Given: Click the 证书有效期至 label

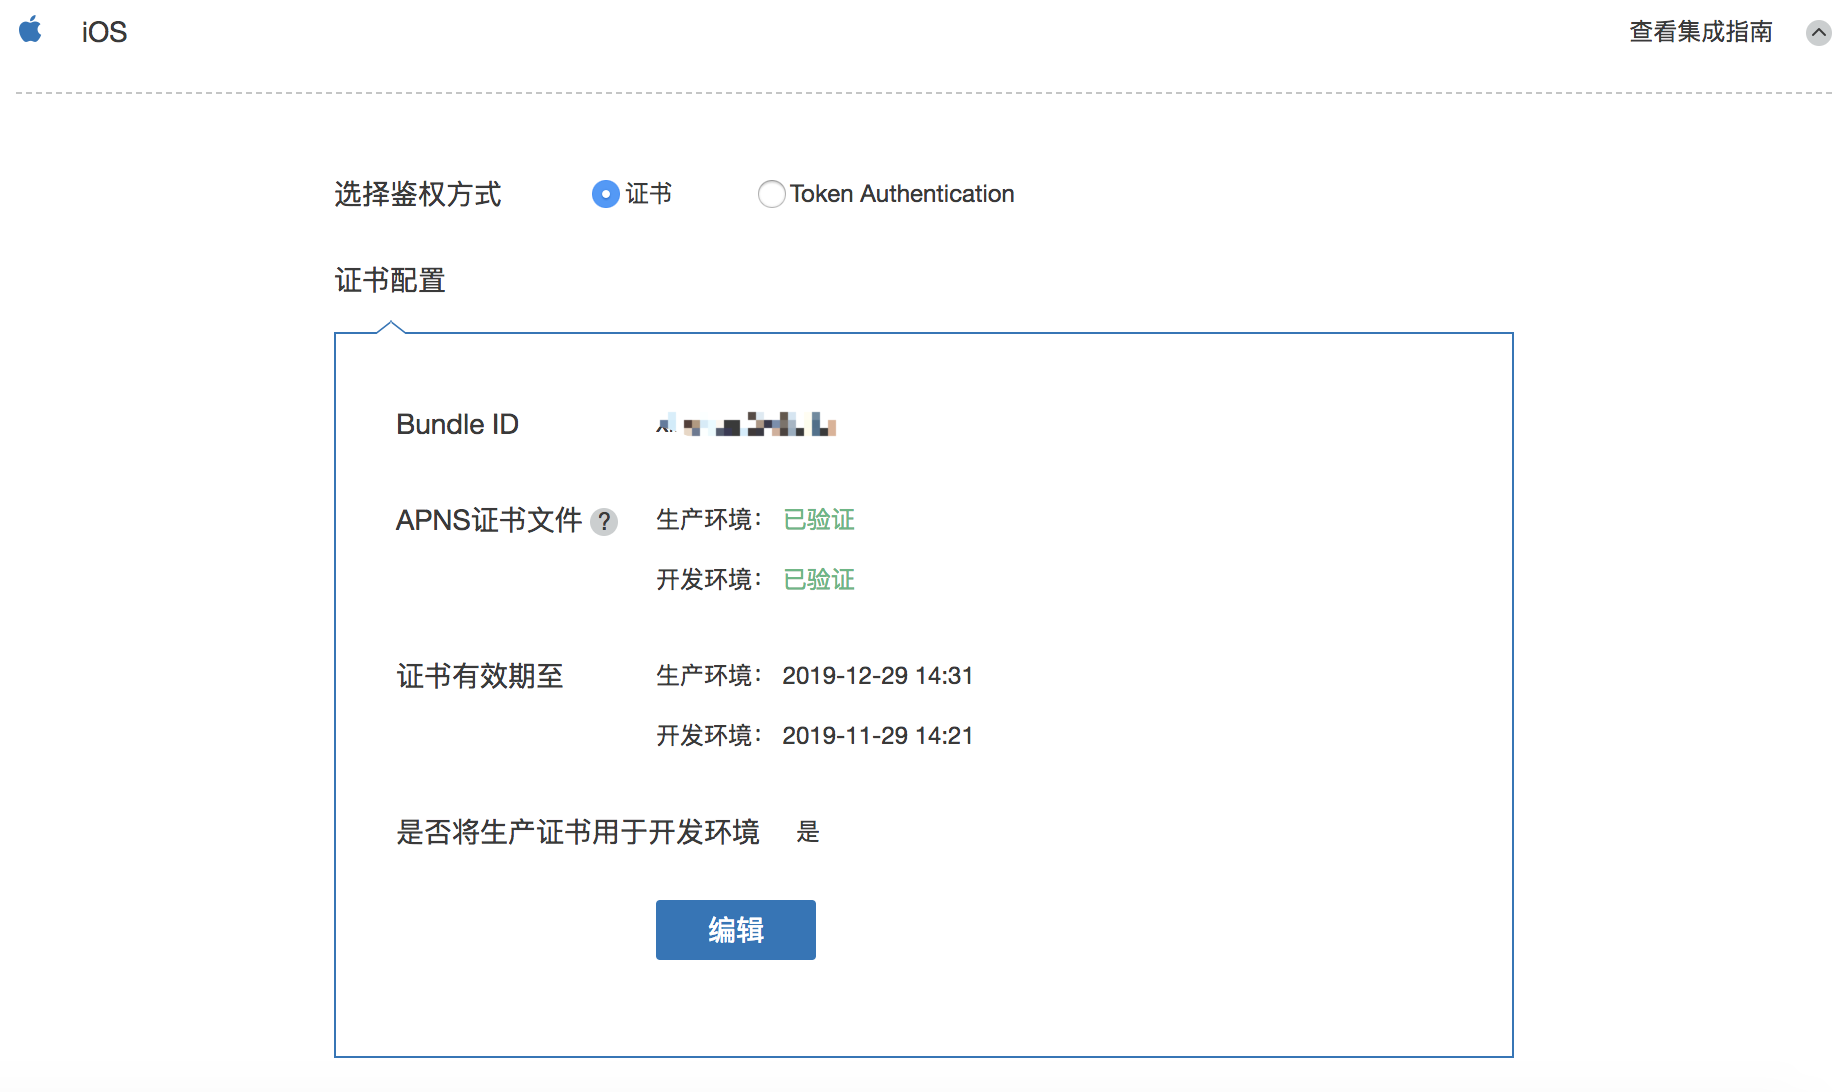Looking at the screenshot, I should (480, 676).
